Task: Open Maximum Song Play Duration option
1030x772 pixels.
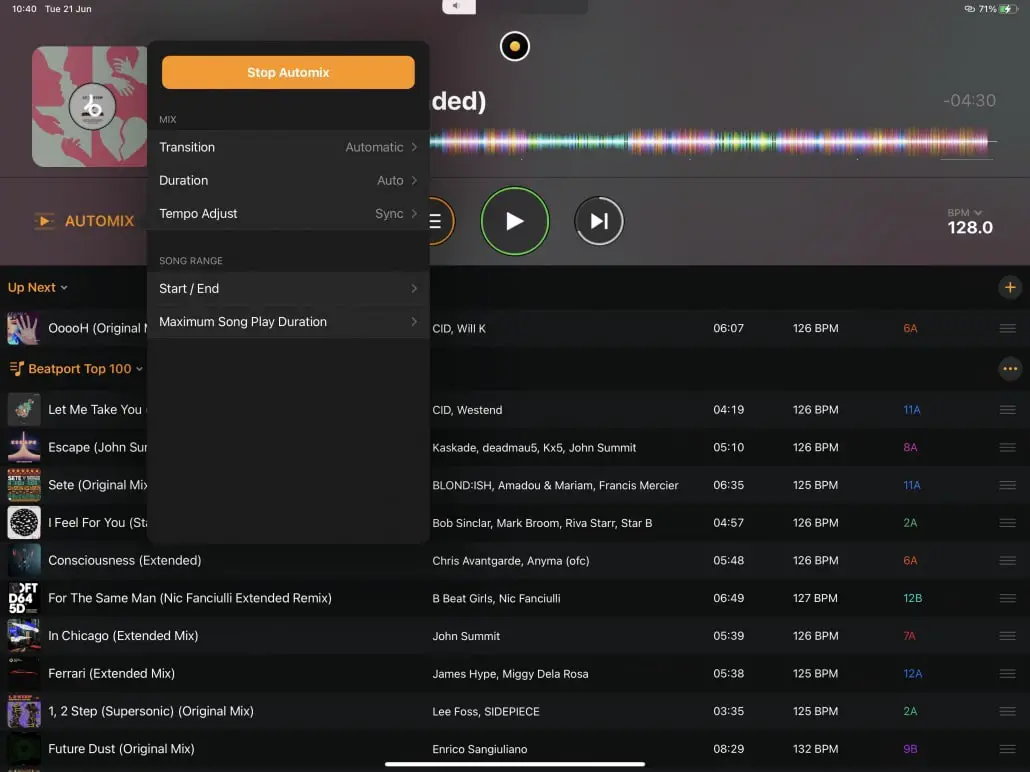Action: coord(288,321)
